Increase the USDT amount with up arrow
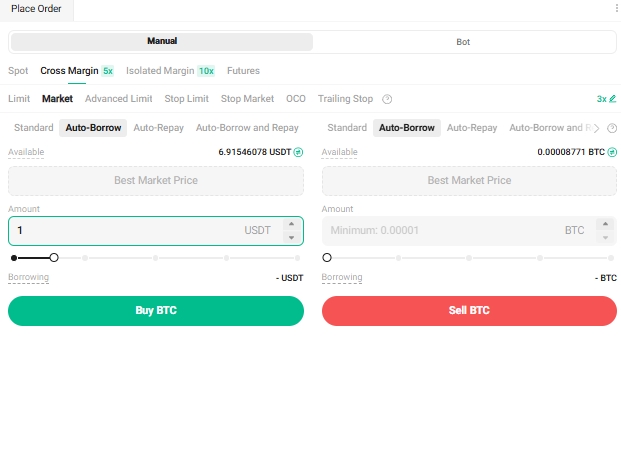Image resolution: width=621 pixels, height=474 pixels. (290, 224)
